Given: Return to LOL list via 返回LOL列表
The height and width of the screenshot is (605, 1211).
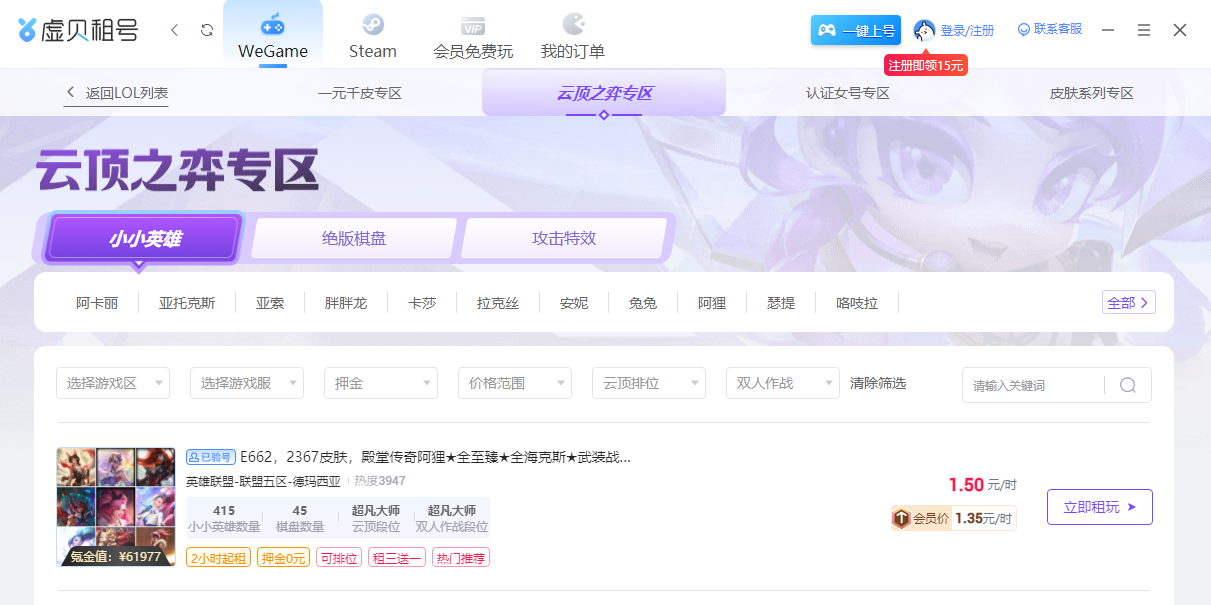Looking at the screenshot, I should click(116, 93).
